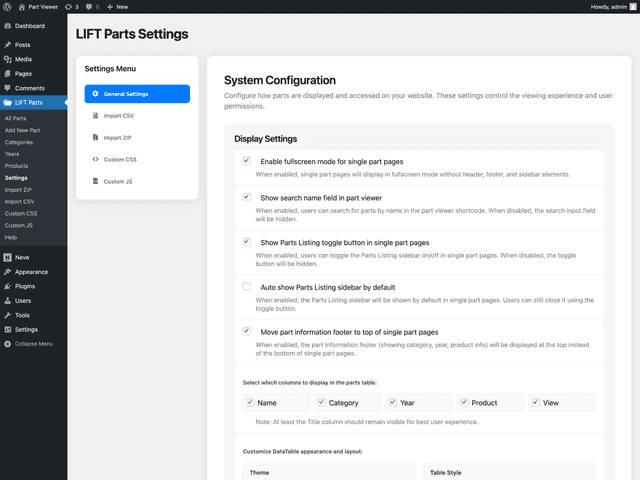
Task: Select General Settings tab in Settings Menu
Action: 137,94
